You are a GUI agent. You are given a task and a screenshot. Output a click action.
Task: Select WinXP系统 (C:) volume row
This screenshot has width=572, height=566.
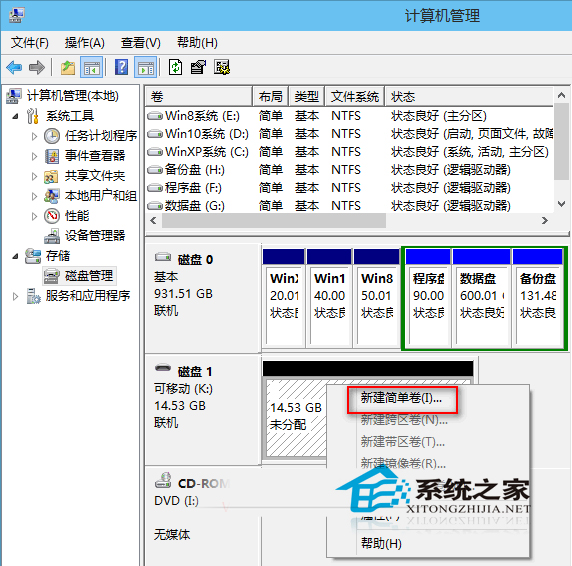pos(349,152)
